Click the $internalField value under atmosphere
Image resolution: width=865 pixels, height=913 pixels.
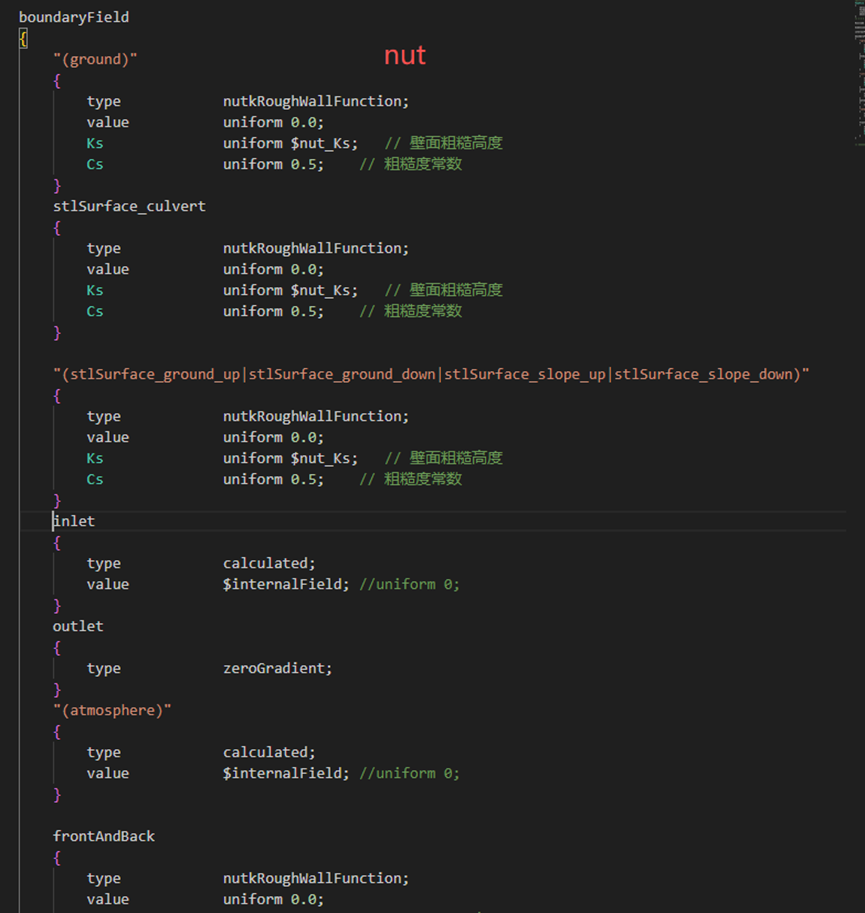tap(283, 772)
